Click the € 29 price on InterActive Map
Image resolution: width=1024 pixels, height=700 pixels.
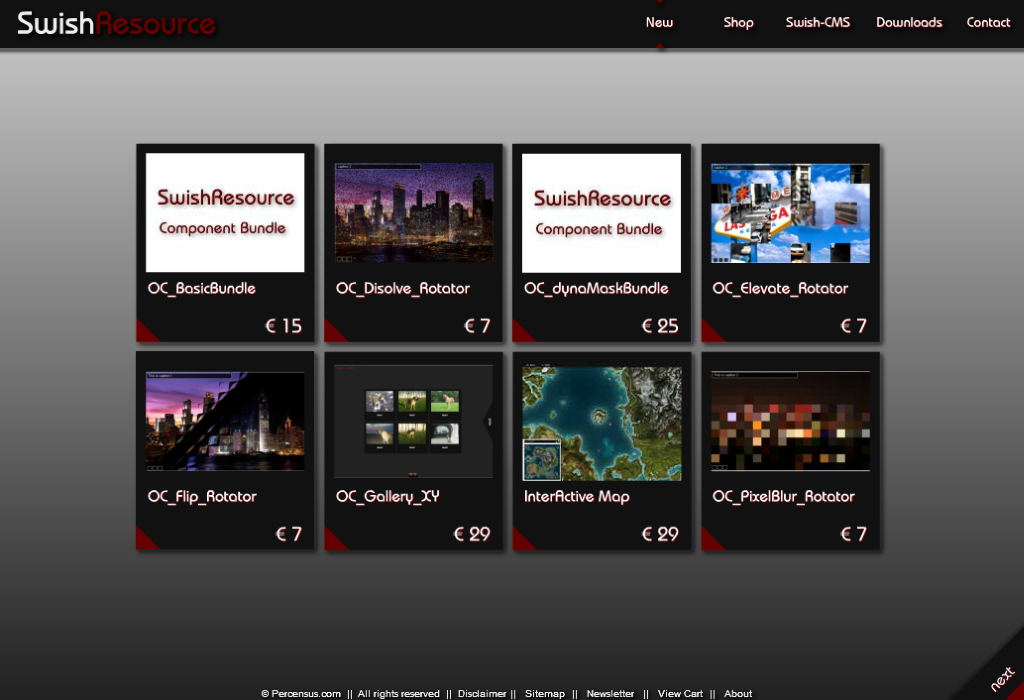click(x=660, y=534)
